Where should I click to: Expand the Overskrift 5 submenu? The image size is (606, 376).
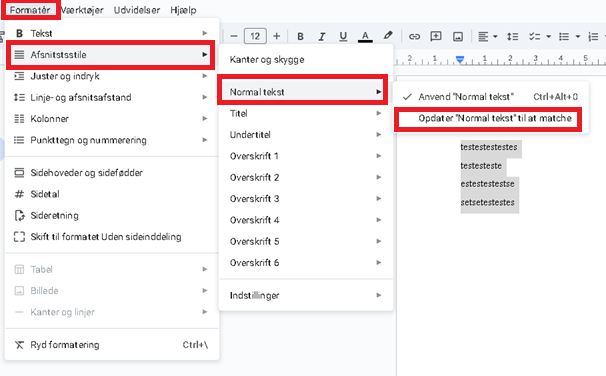point(306,241)
